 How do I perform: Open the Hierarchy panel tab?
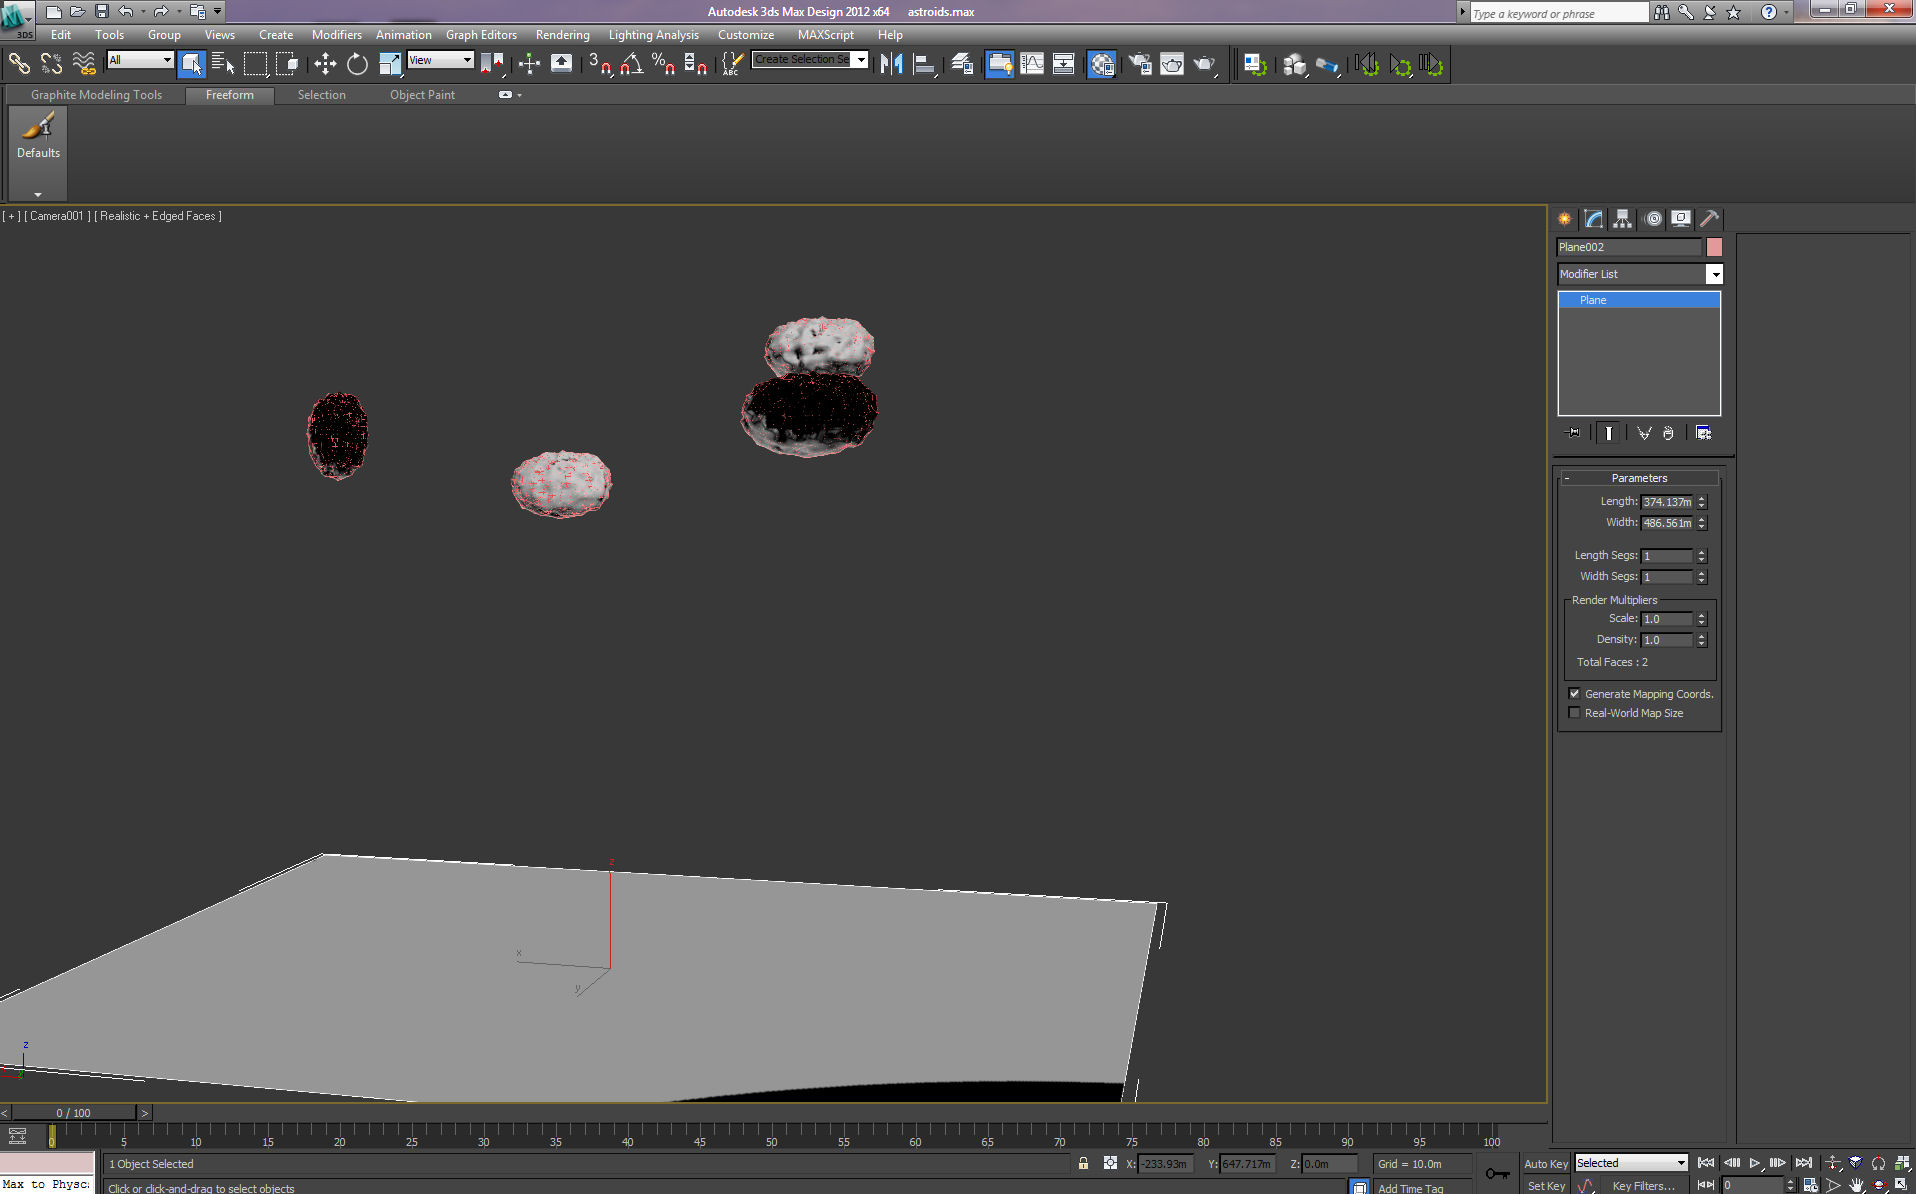coord(1622,219)
